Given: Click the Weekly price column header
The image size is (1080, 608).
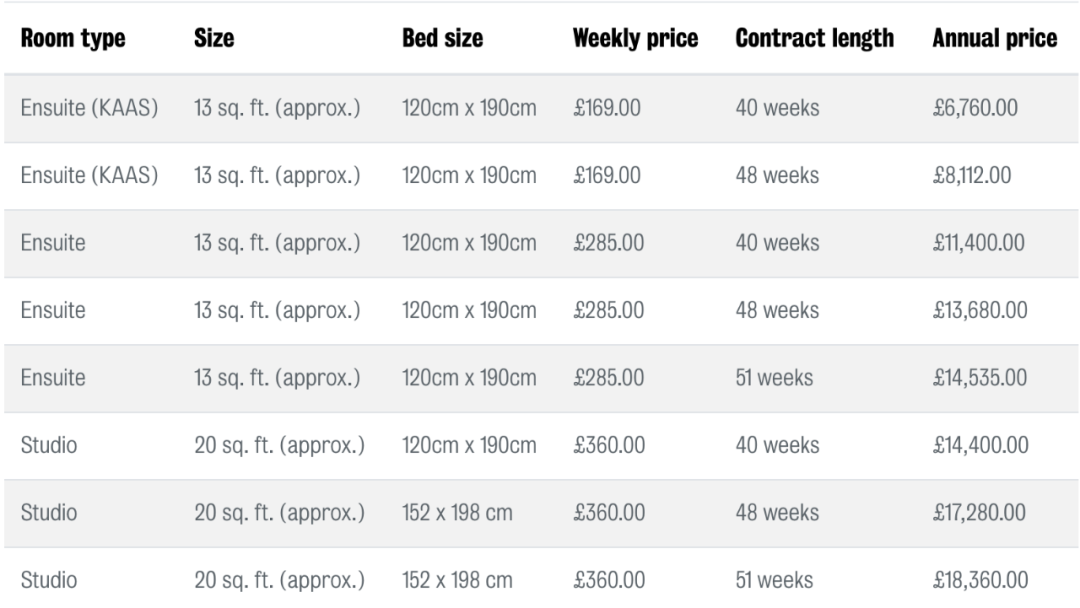Looking at the screenshot, I should click(635, 39).
